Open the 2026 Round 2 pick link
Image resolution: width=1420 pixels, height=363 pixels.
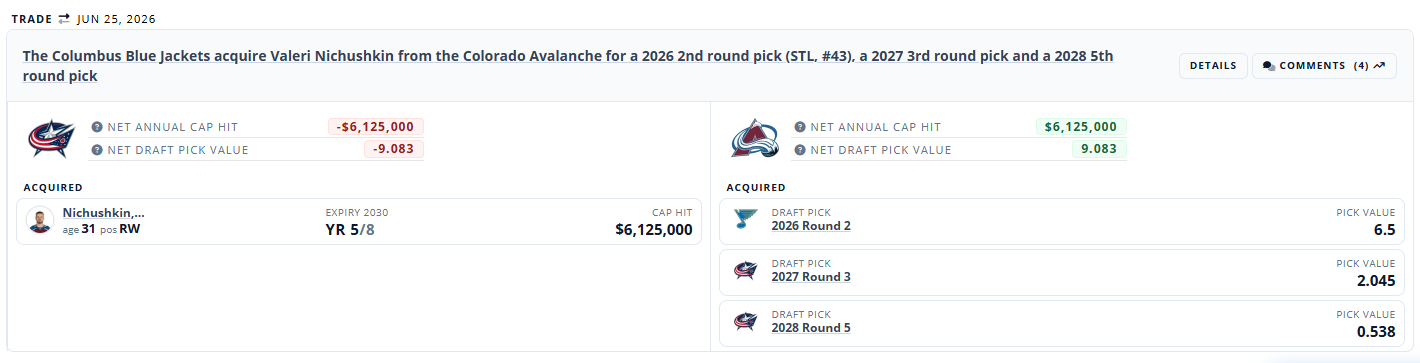(x=811, y=226)
